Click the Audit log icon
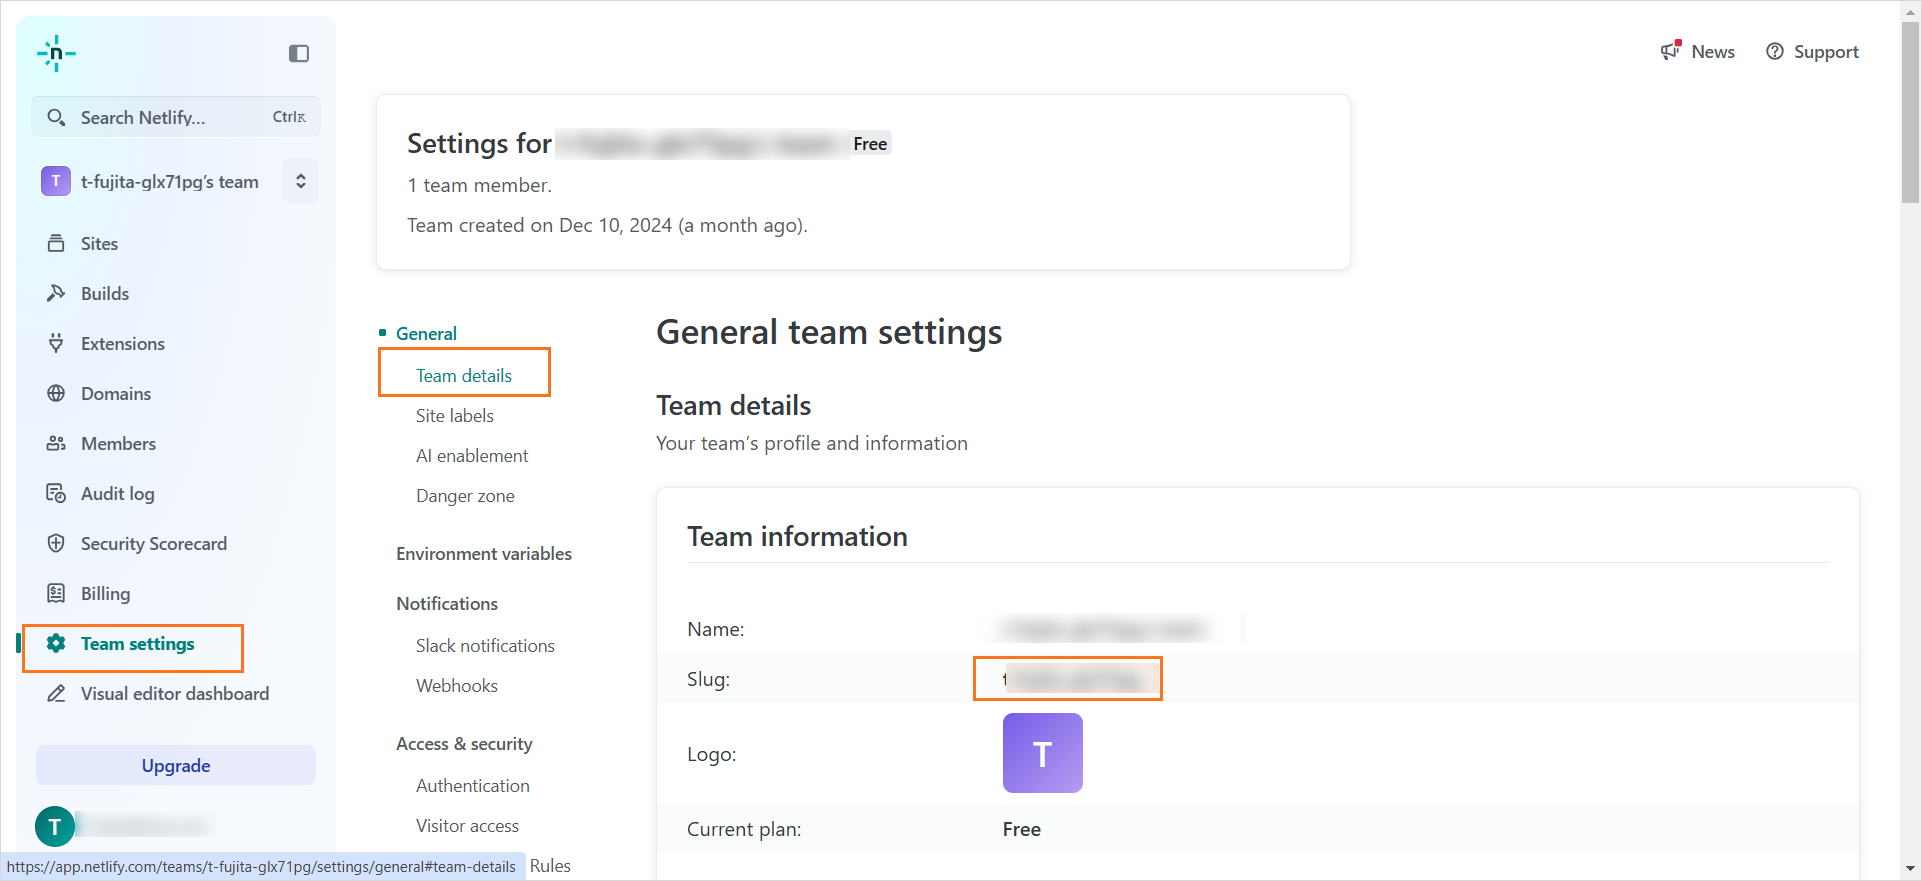The height and width of the screenshot is (881, 1922). click(x=56, y=493)
